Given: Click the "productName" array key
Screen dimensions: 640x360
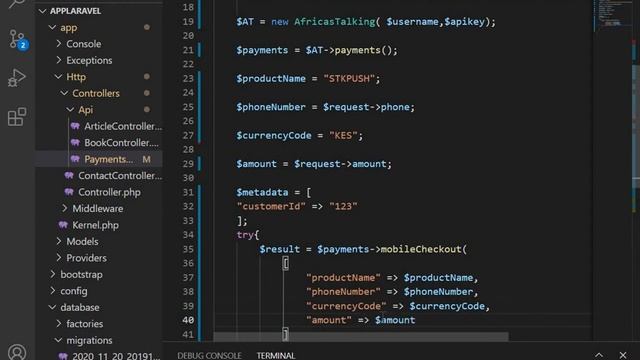Looking at the screenshot, I should point(343,278).
